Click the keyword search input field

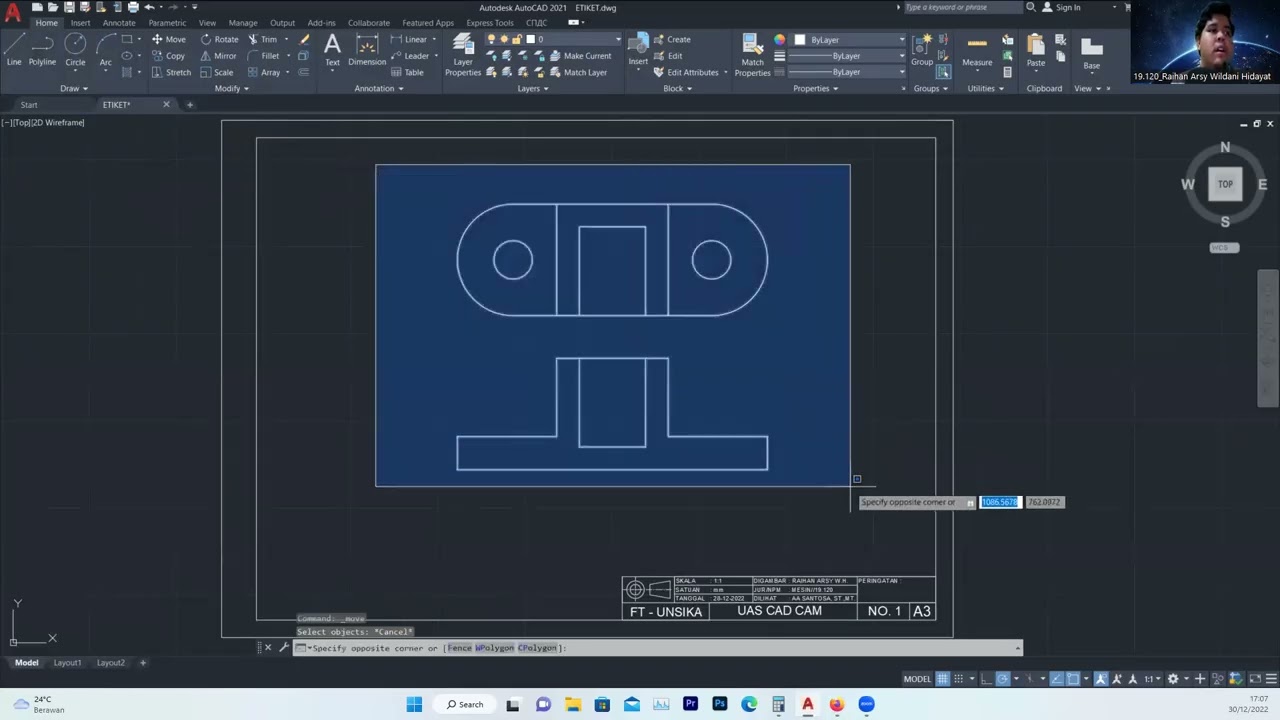962,7
